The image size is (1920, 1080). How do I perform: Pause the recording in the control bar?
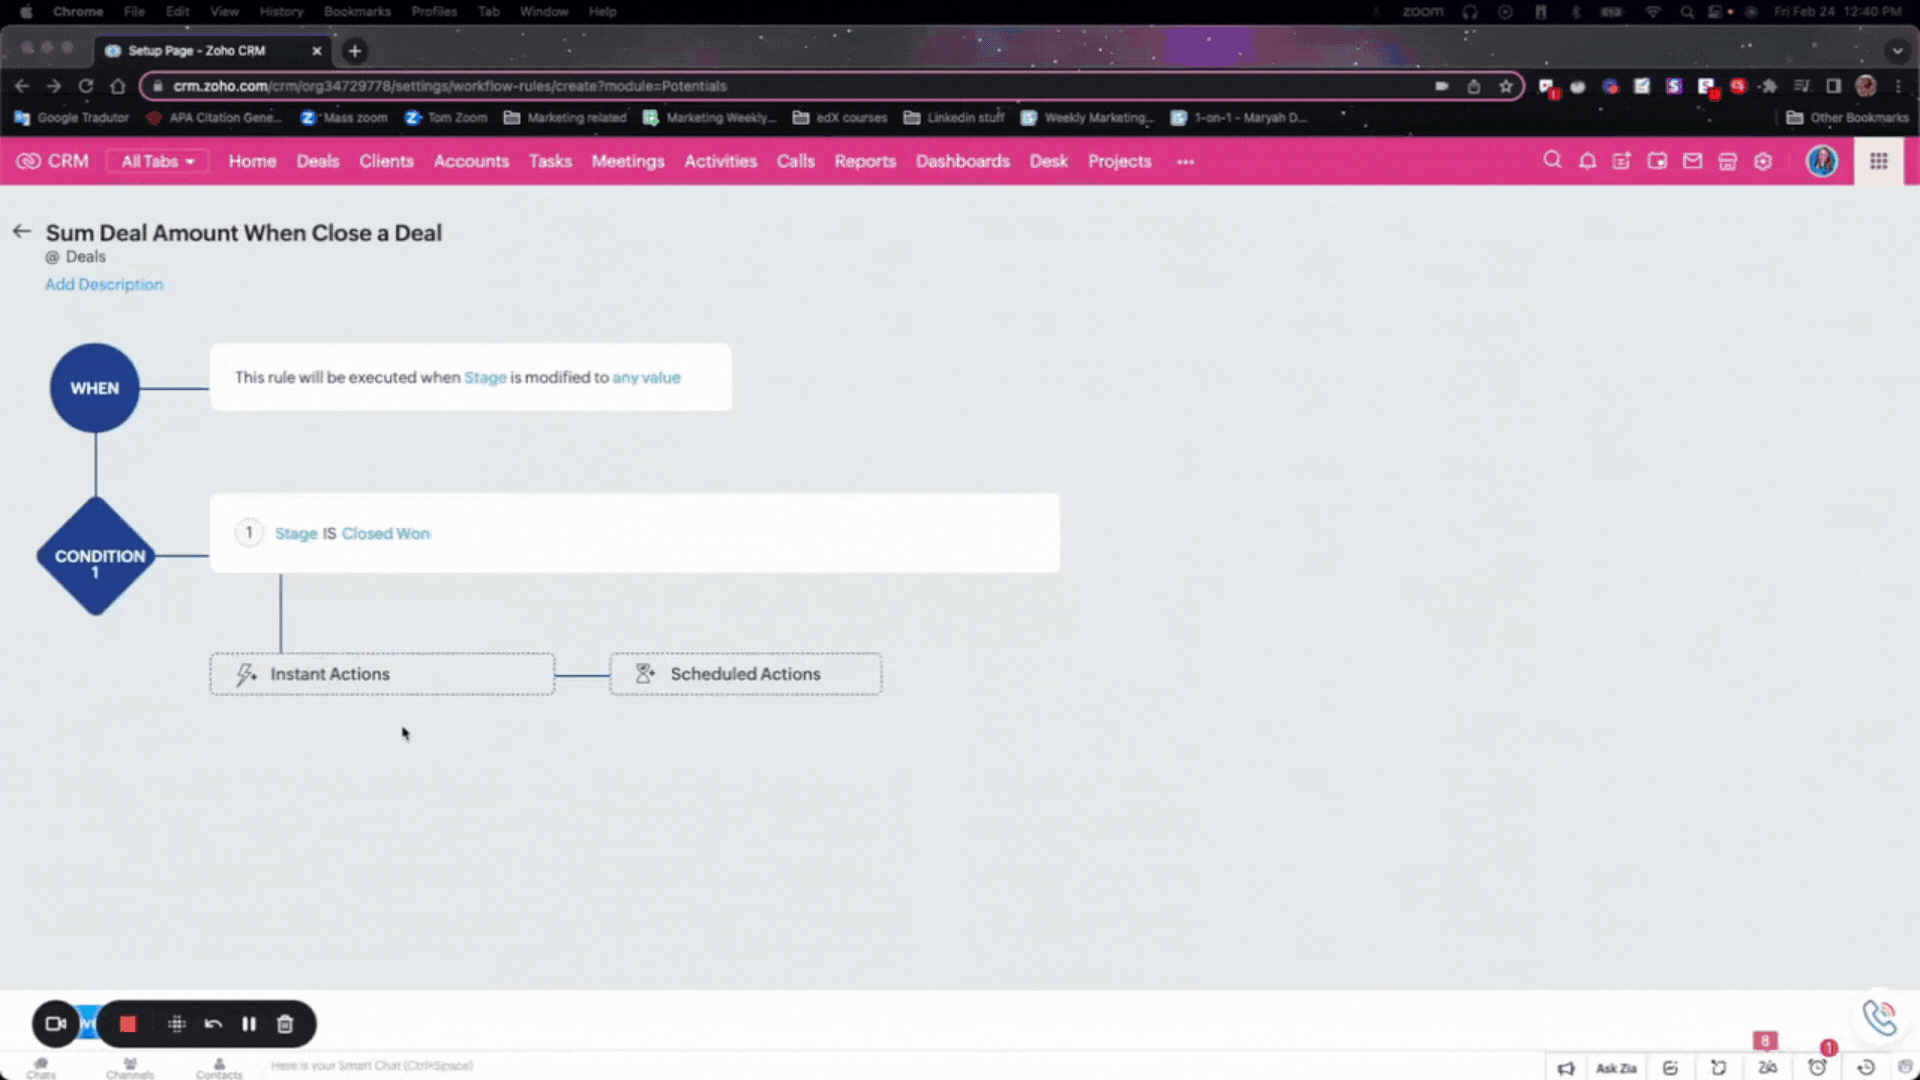coord(249,1023)
